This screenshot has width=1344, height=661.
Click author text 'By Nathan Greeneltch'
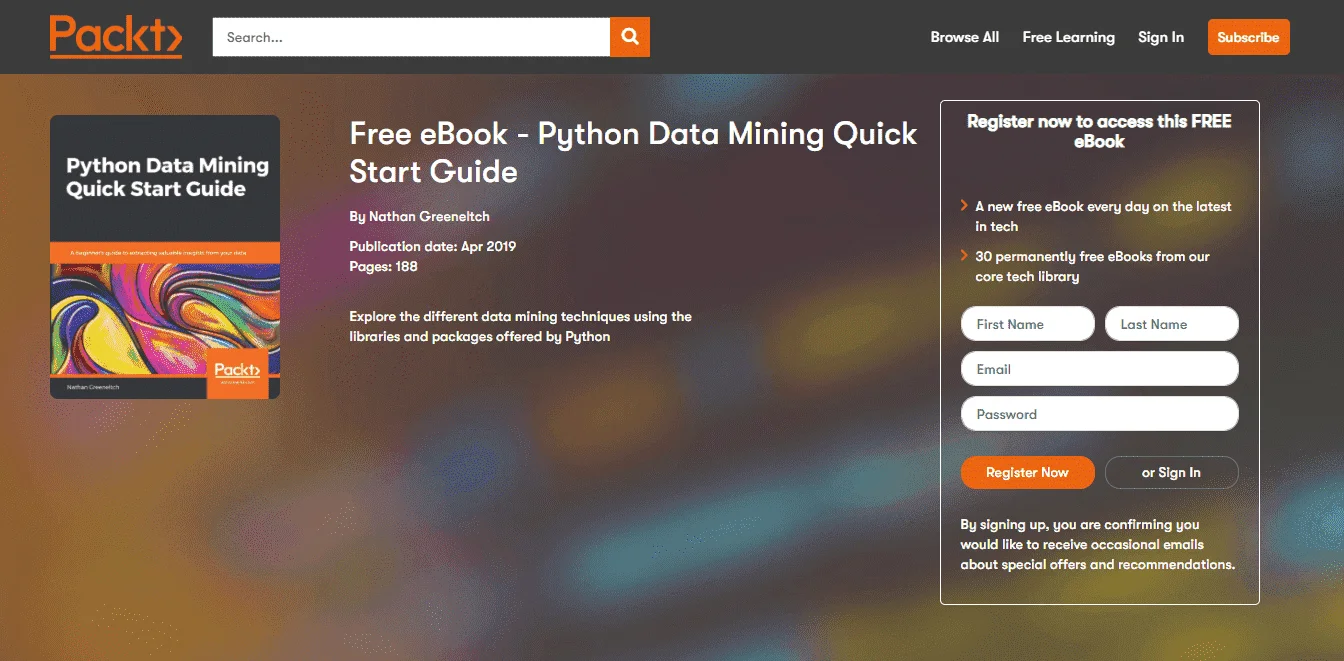419,216
